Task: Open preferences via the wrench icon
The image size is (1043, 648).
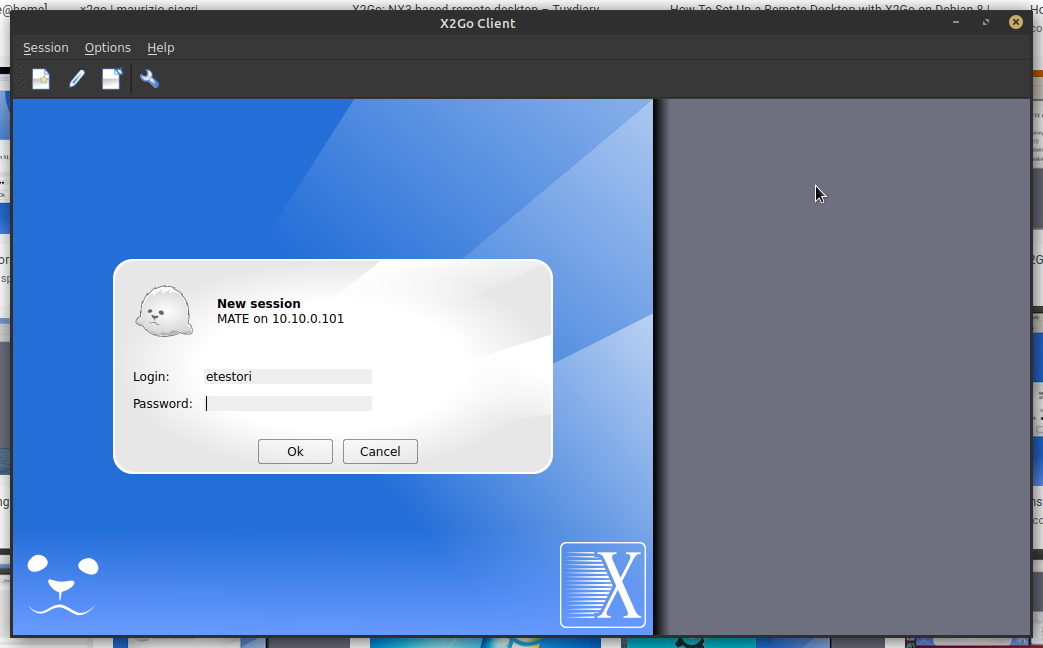Action: 149,79
